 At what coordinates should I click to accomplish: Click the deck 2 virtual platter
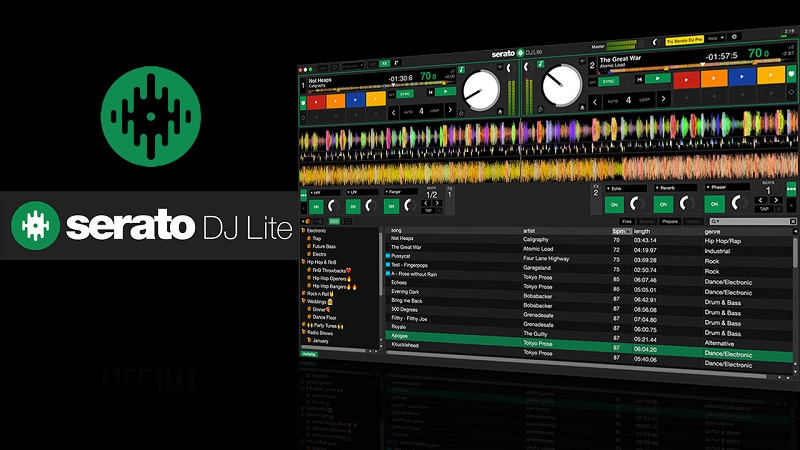(x=561, y=86)
